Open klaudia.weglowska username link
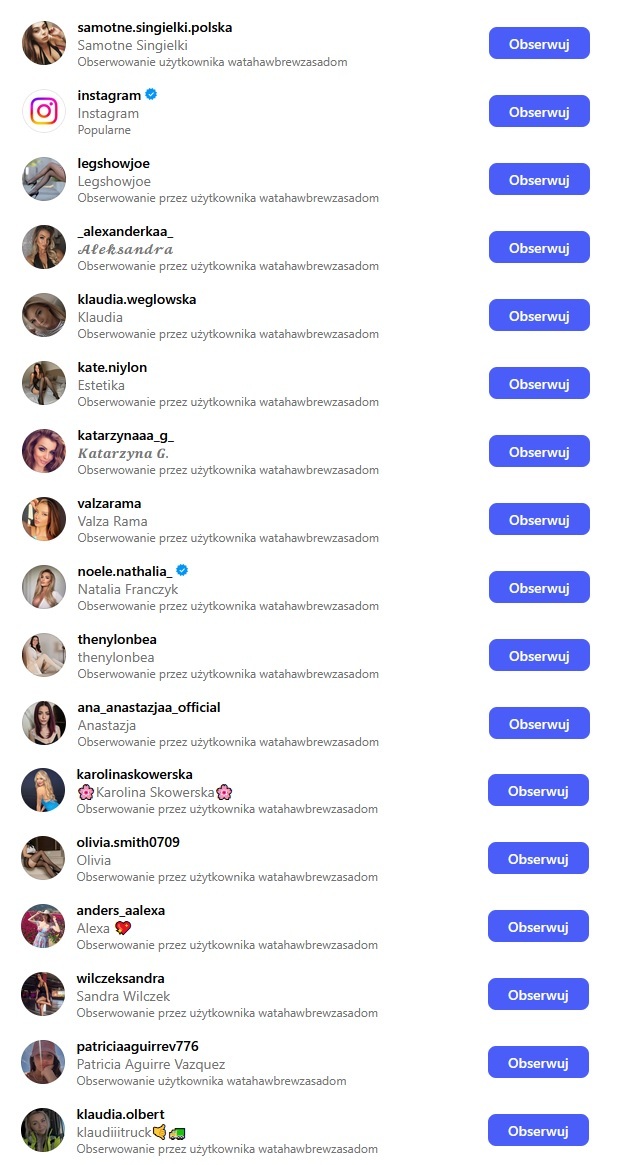The width and height of the screenshot is (620, 1165). tap(137, 299)
